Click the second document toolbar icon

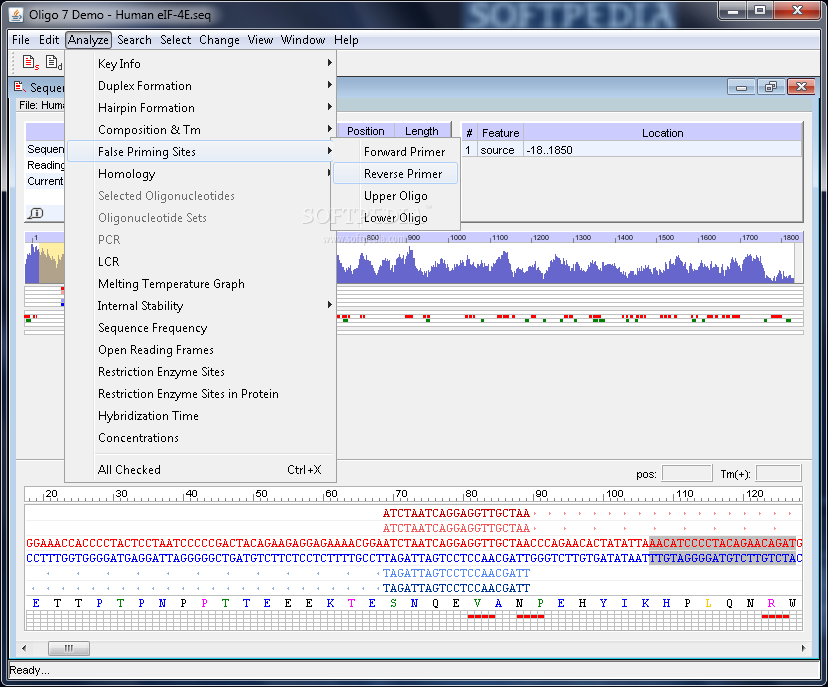pos(53,63)
